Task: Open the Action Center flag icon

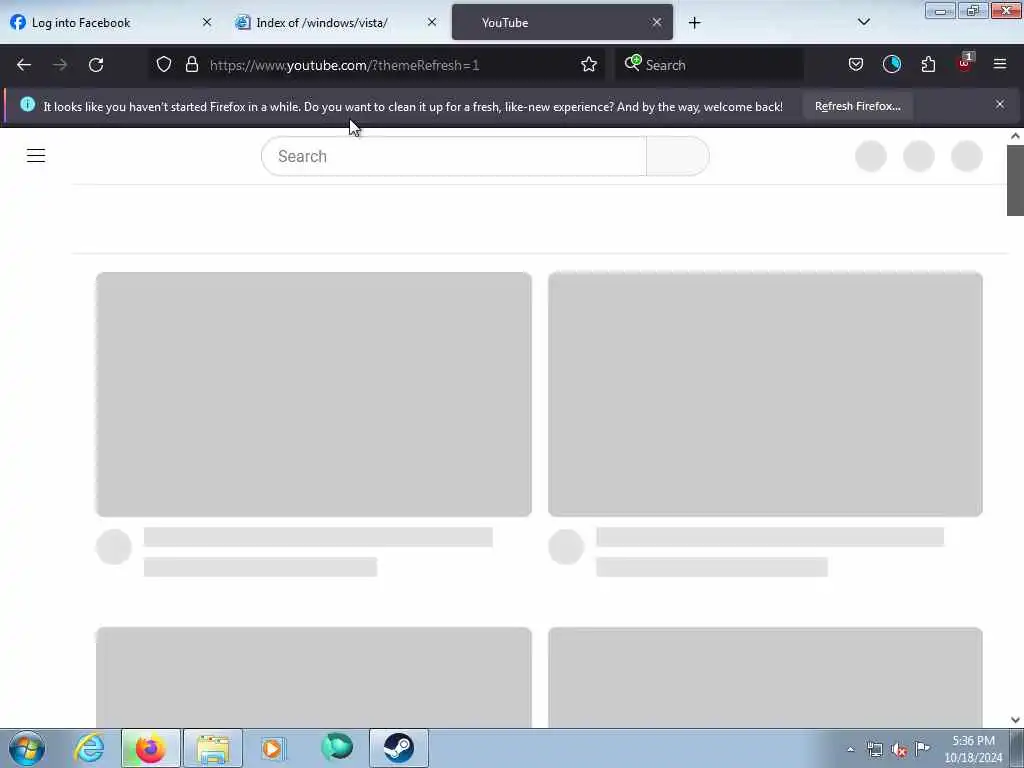Action: pyautogui.click(x=922, y=748)
